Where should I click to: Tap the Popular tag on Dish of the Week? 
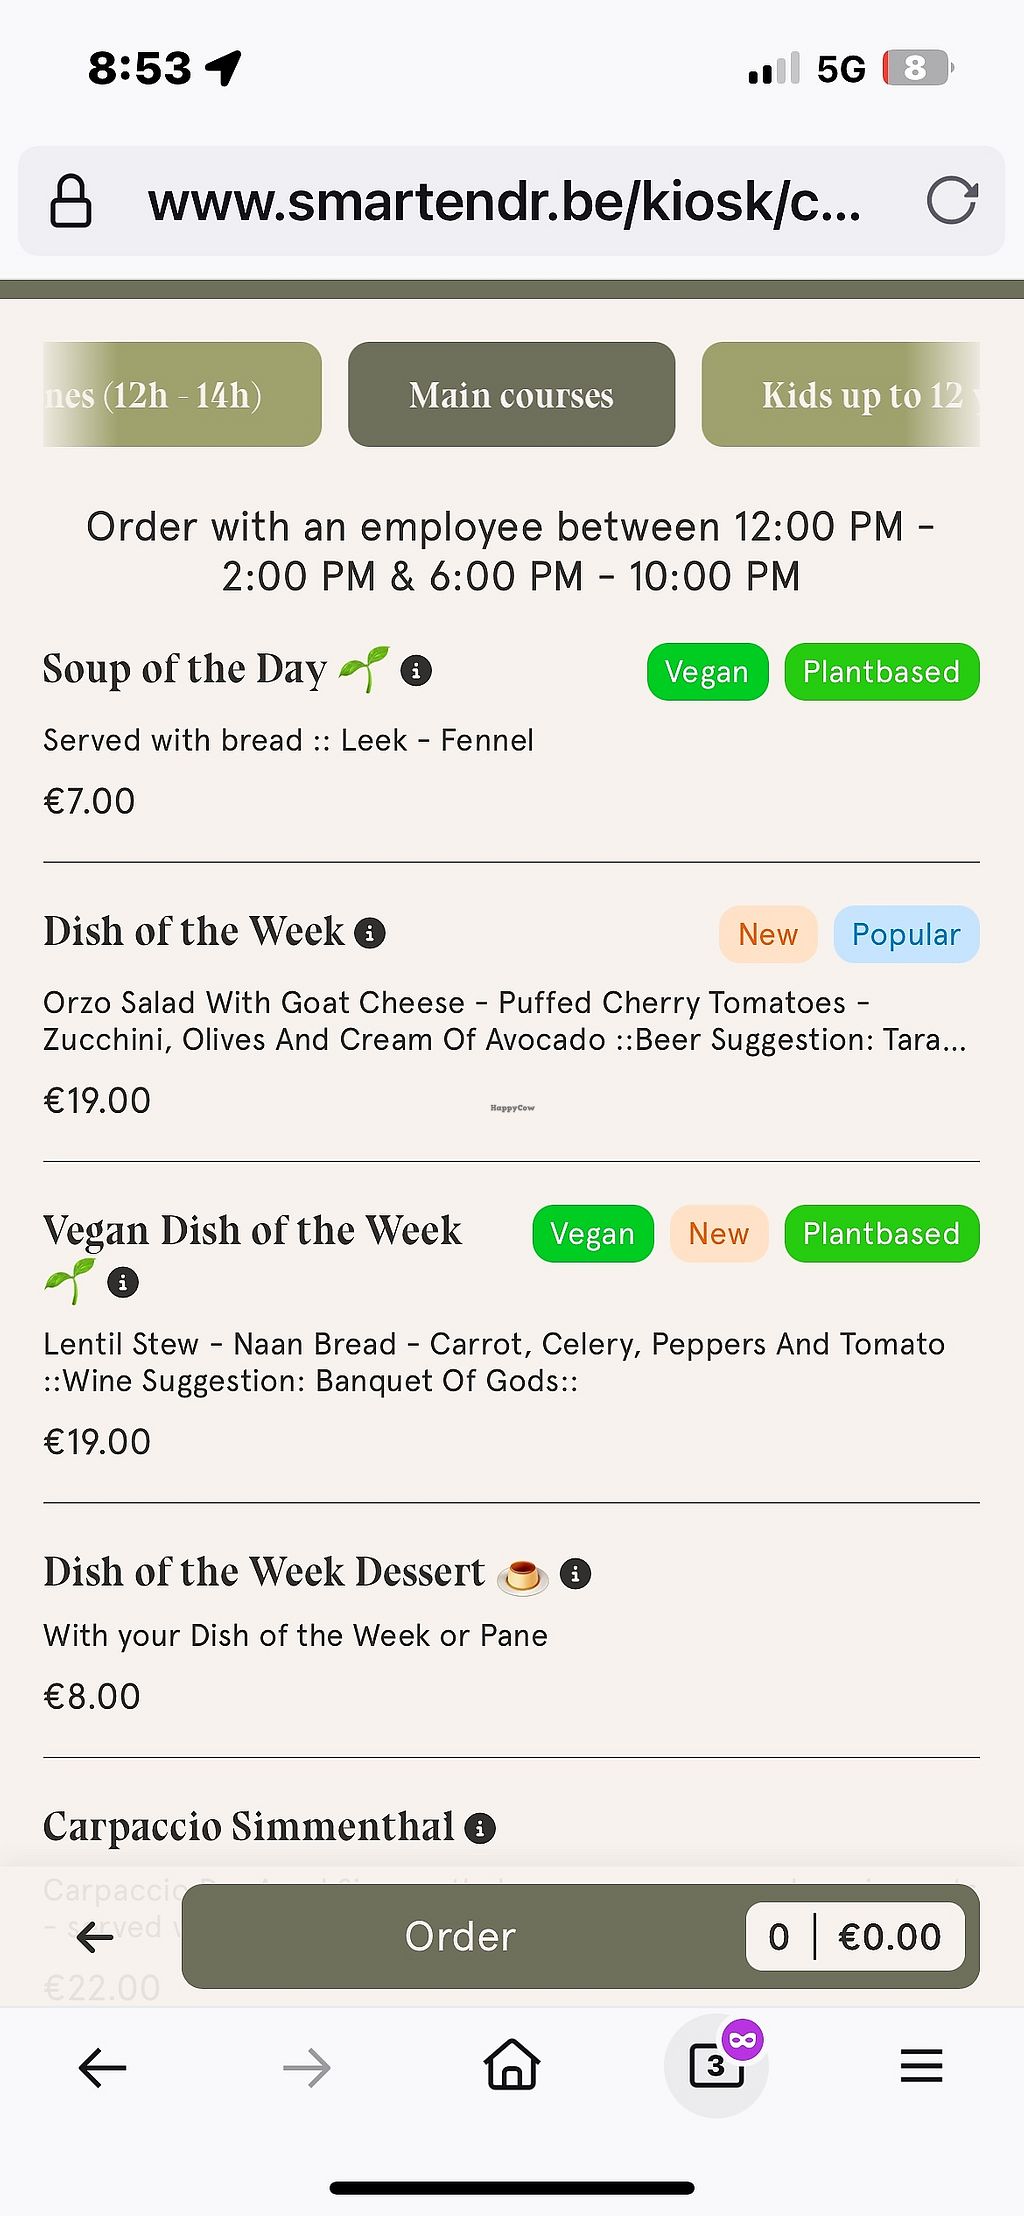tap(905, 935)
